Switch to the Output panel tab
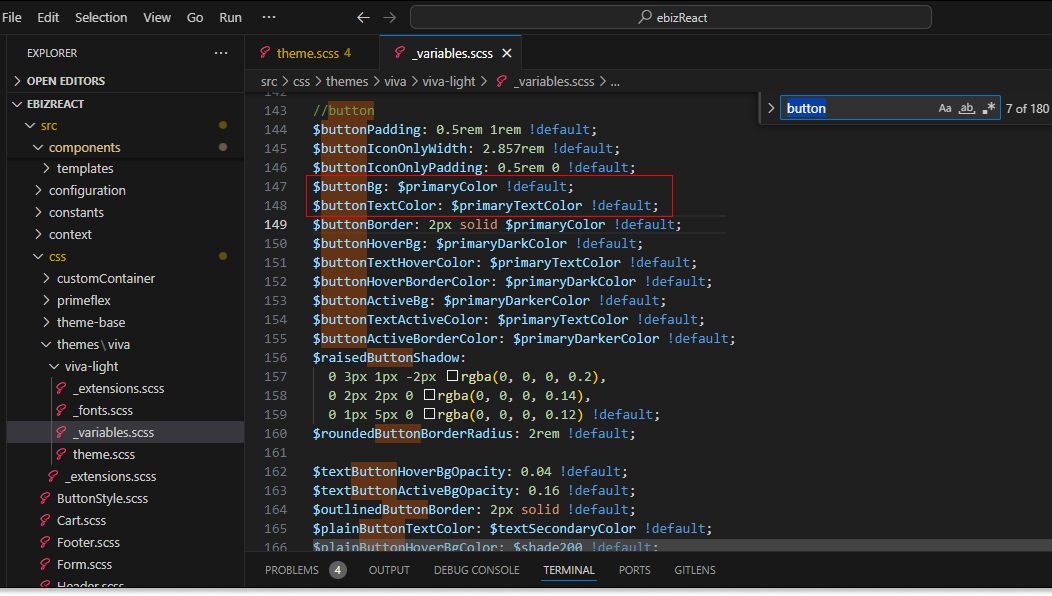This screenshot has height=596, width=1052. click(389, 570)
